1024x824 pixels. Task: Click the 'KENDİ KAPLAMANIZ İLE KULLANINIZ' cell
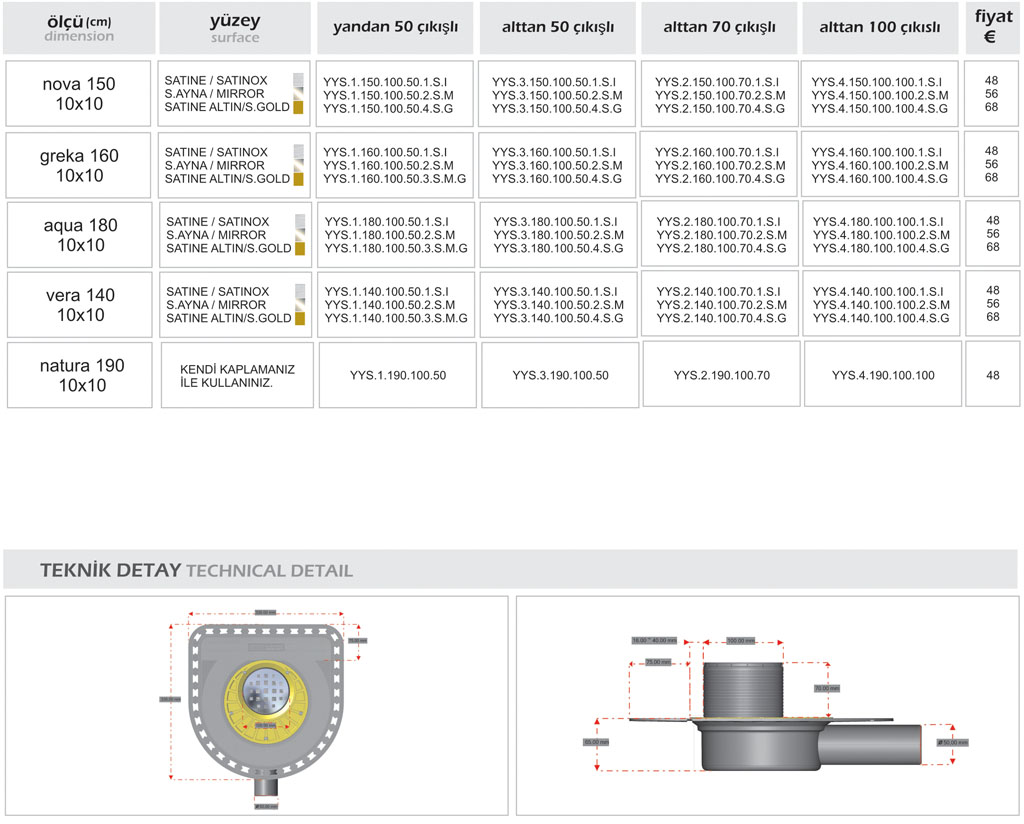pyautogui.click(x=237, y=376)
